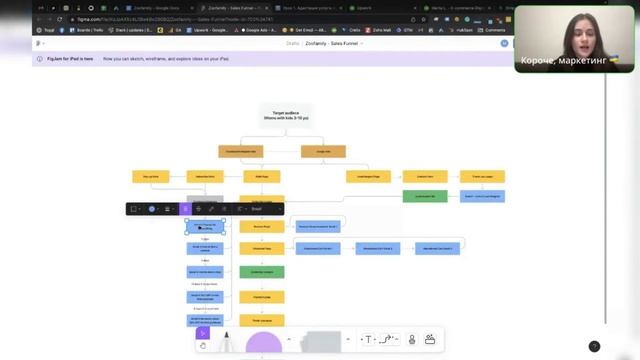Open the Stamp tool

coord(412,339)
